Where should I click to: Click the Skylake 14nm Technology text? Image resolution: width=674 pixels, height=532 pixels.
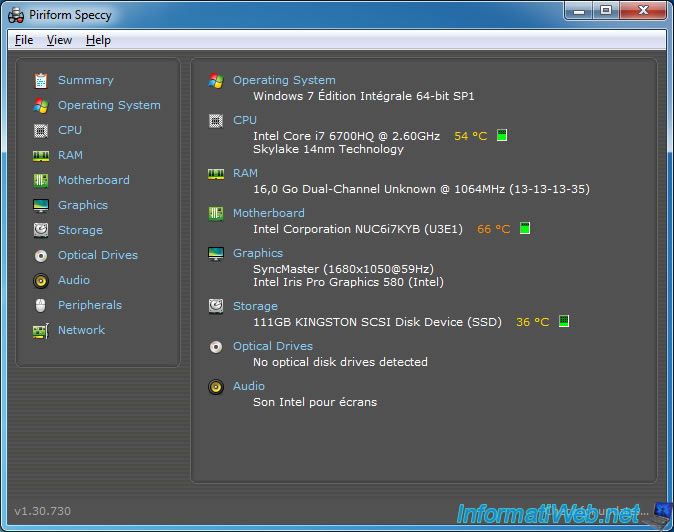[328, 149]
